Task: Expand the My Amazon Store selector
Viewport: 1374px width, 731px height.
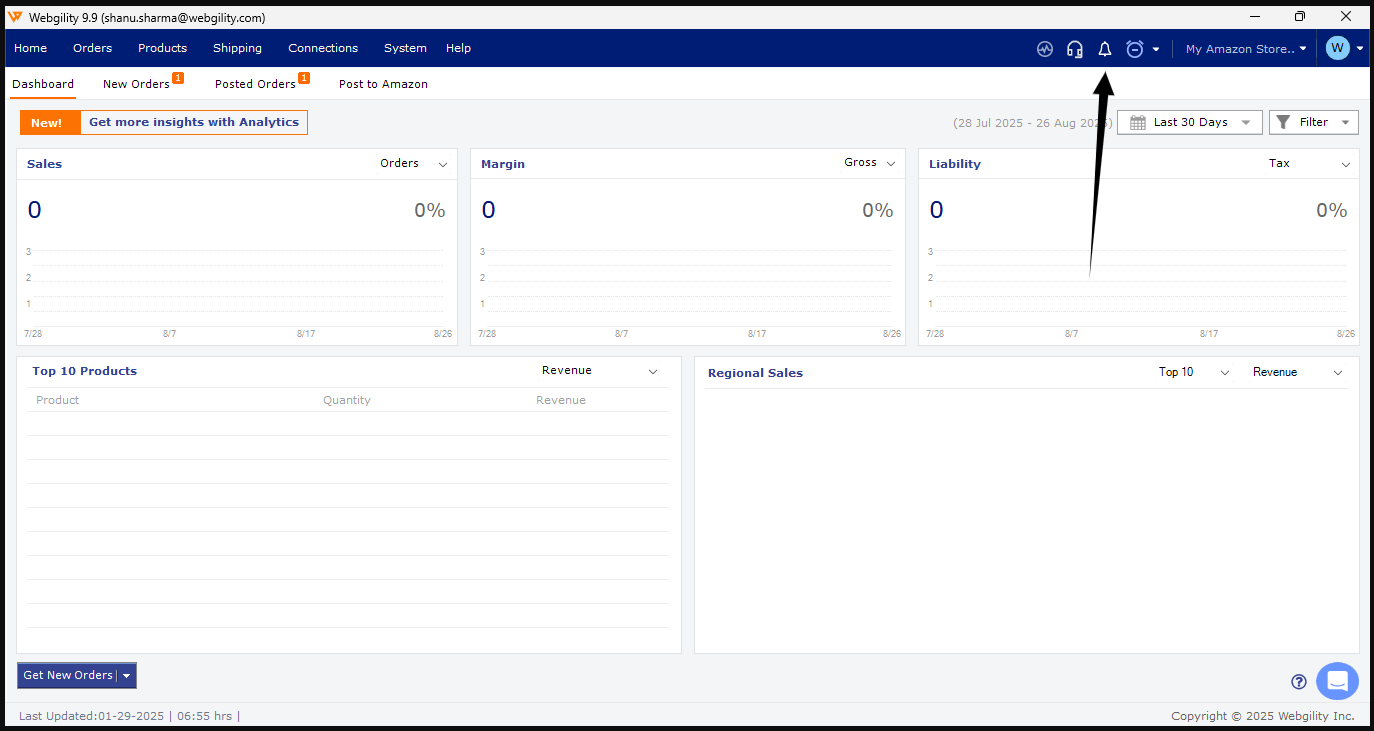Action: coord(1245,49)
